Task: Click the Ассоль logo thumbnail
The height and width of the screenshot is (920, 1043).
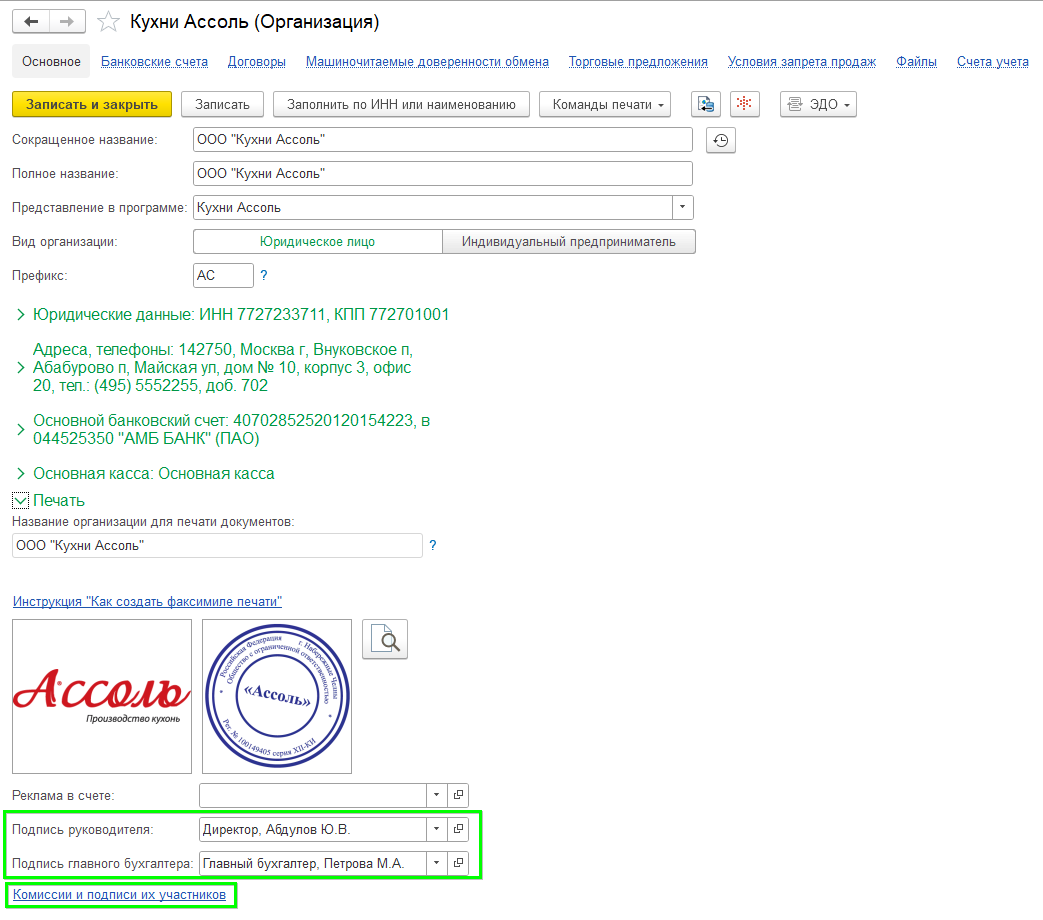Action: [102, 696]
